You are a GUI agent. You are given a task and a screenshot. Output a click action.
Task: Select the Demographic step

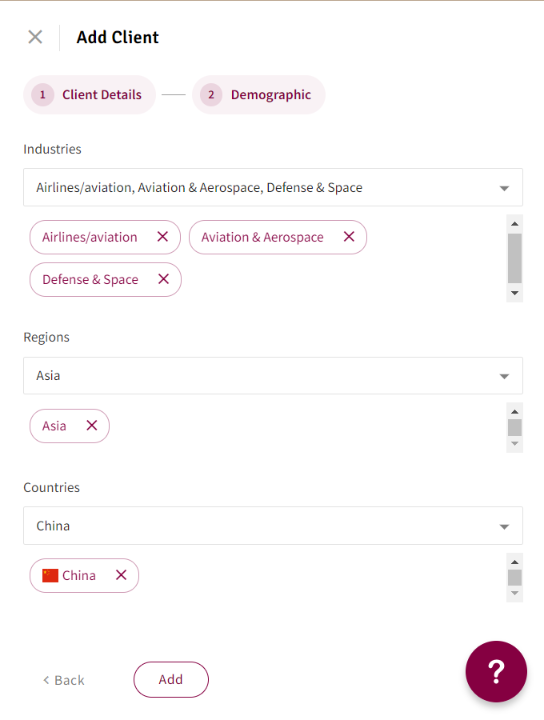pos(258,95)
